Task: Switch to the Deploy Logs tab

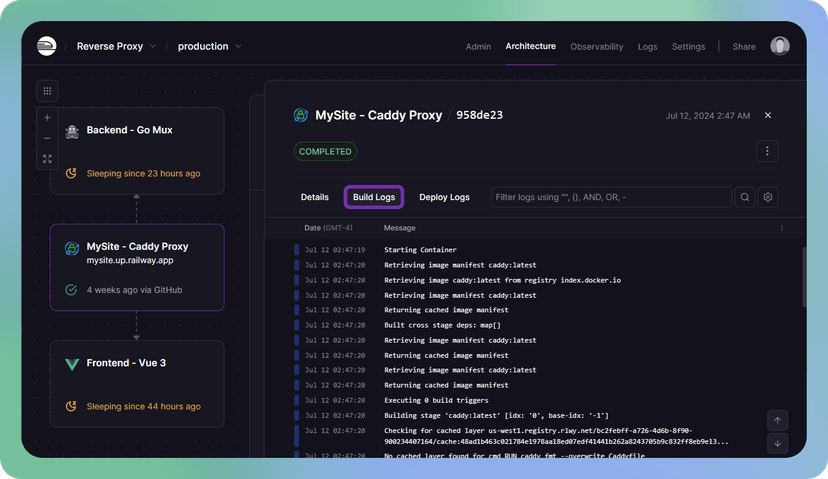Action: click(x=444, y=197)
